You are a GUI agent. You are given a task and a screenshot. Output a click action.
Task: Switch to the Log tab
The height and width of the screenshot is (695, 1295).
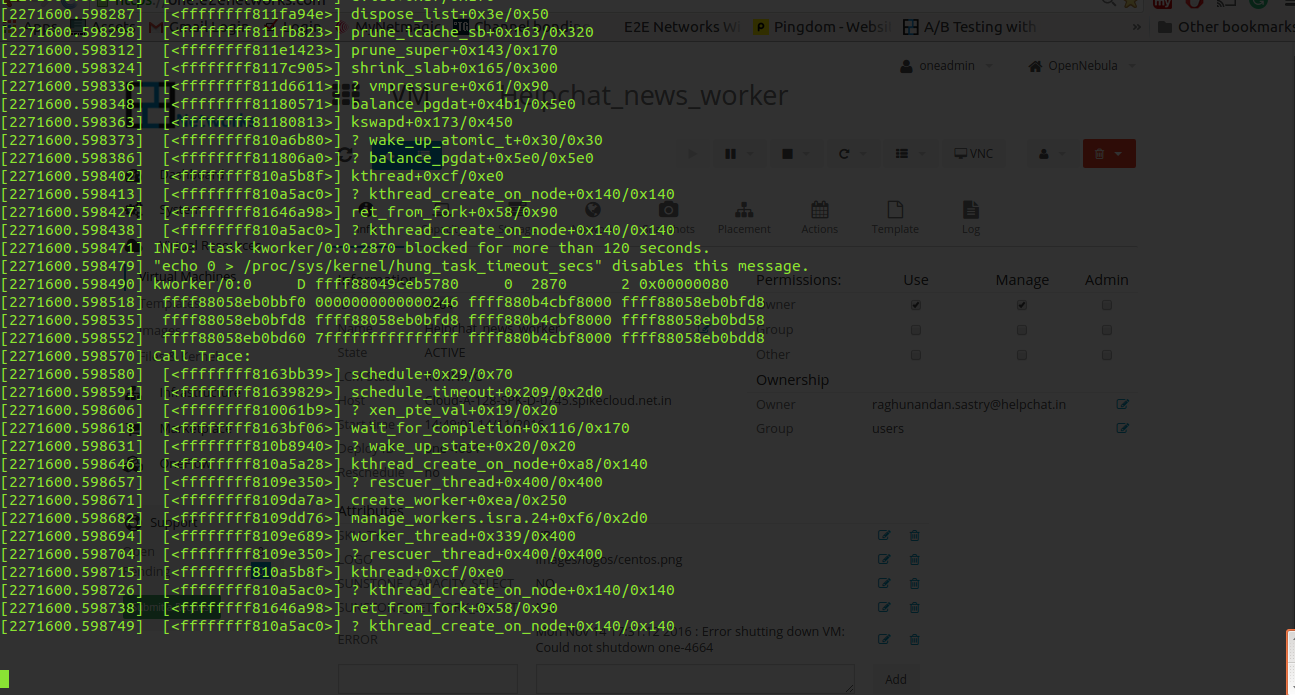pyautogui.click(x=970, y=217)
